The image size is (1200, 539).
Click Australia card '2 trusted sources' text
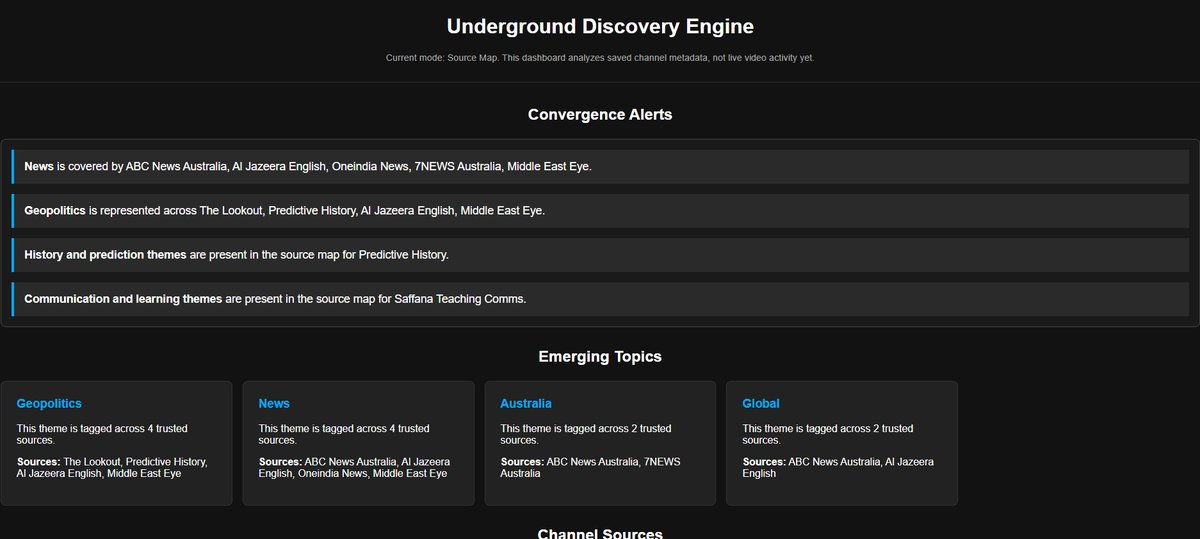click(x=586, y=434)
